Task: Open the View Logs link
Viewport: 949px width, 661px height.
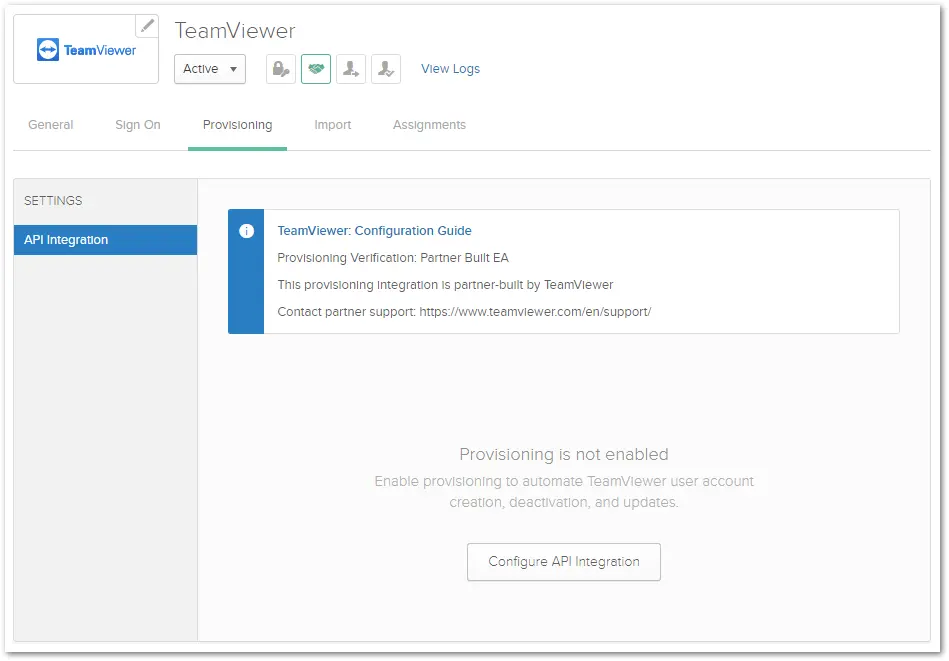Action: tap(450, 69)
